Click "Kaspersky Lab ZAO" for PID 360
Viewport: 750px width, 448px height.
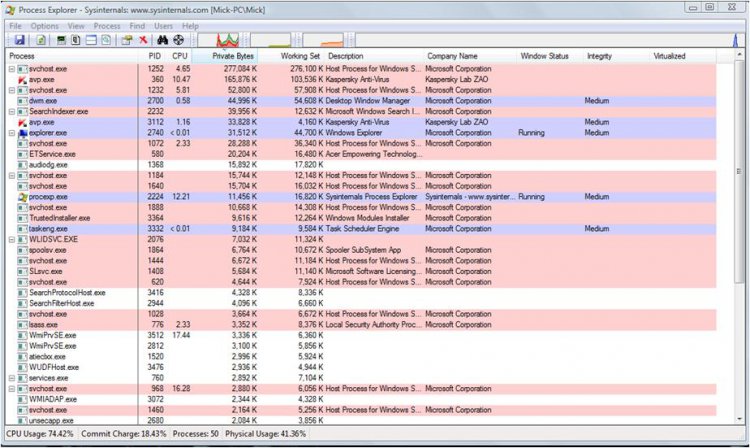coord(456,80)
